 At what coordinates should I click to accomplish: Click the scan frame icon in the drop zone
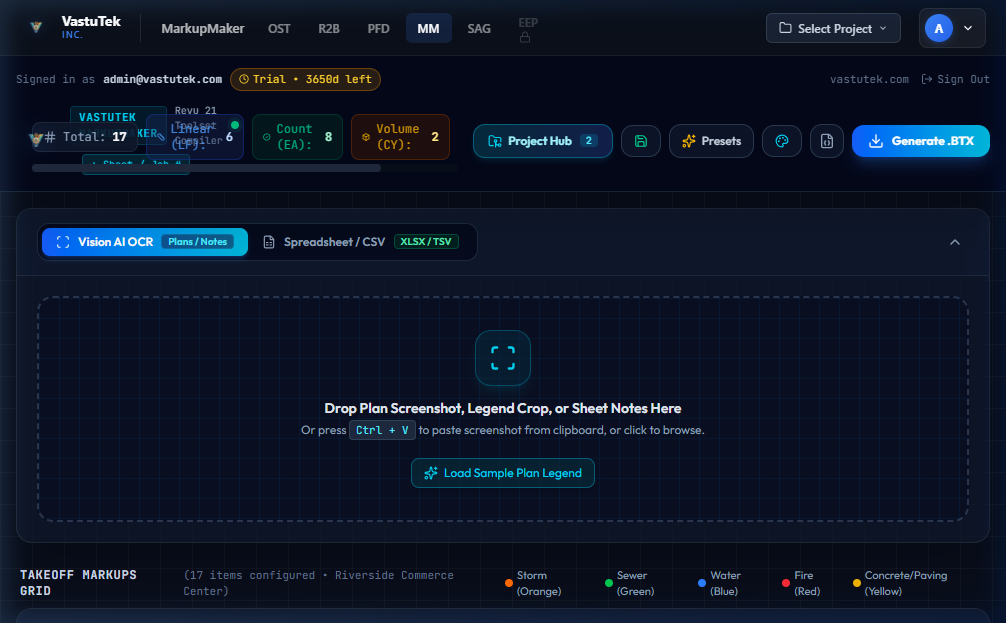(503, 358)
